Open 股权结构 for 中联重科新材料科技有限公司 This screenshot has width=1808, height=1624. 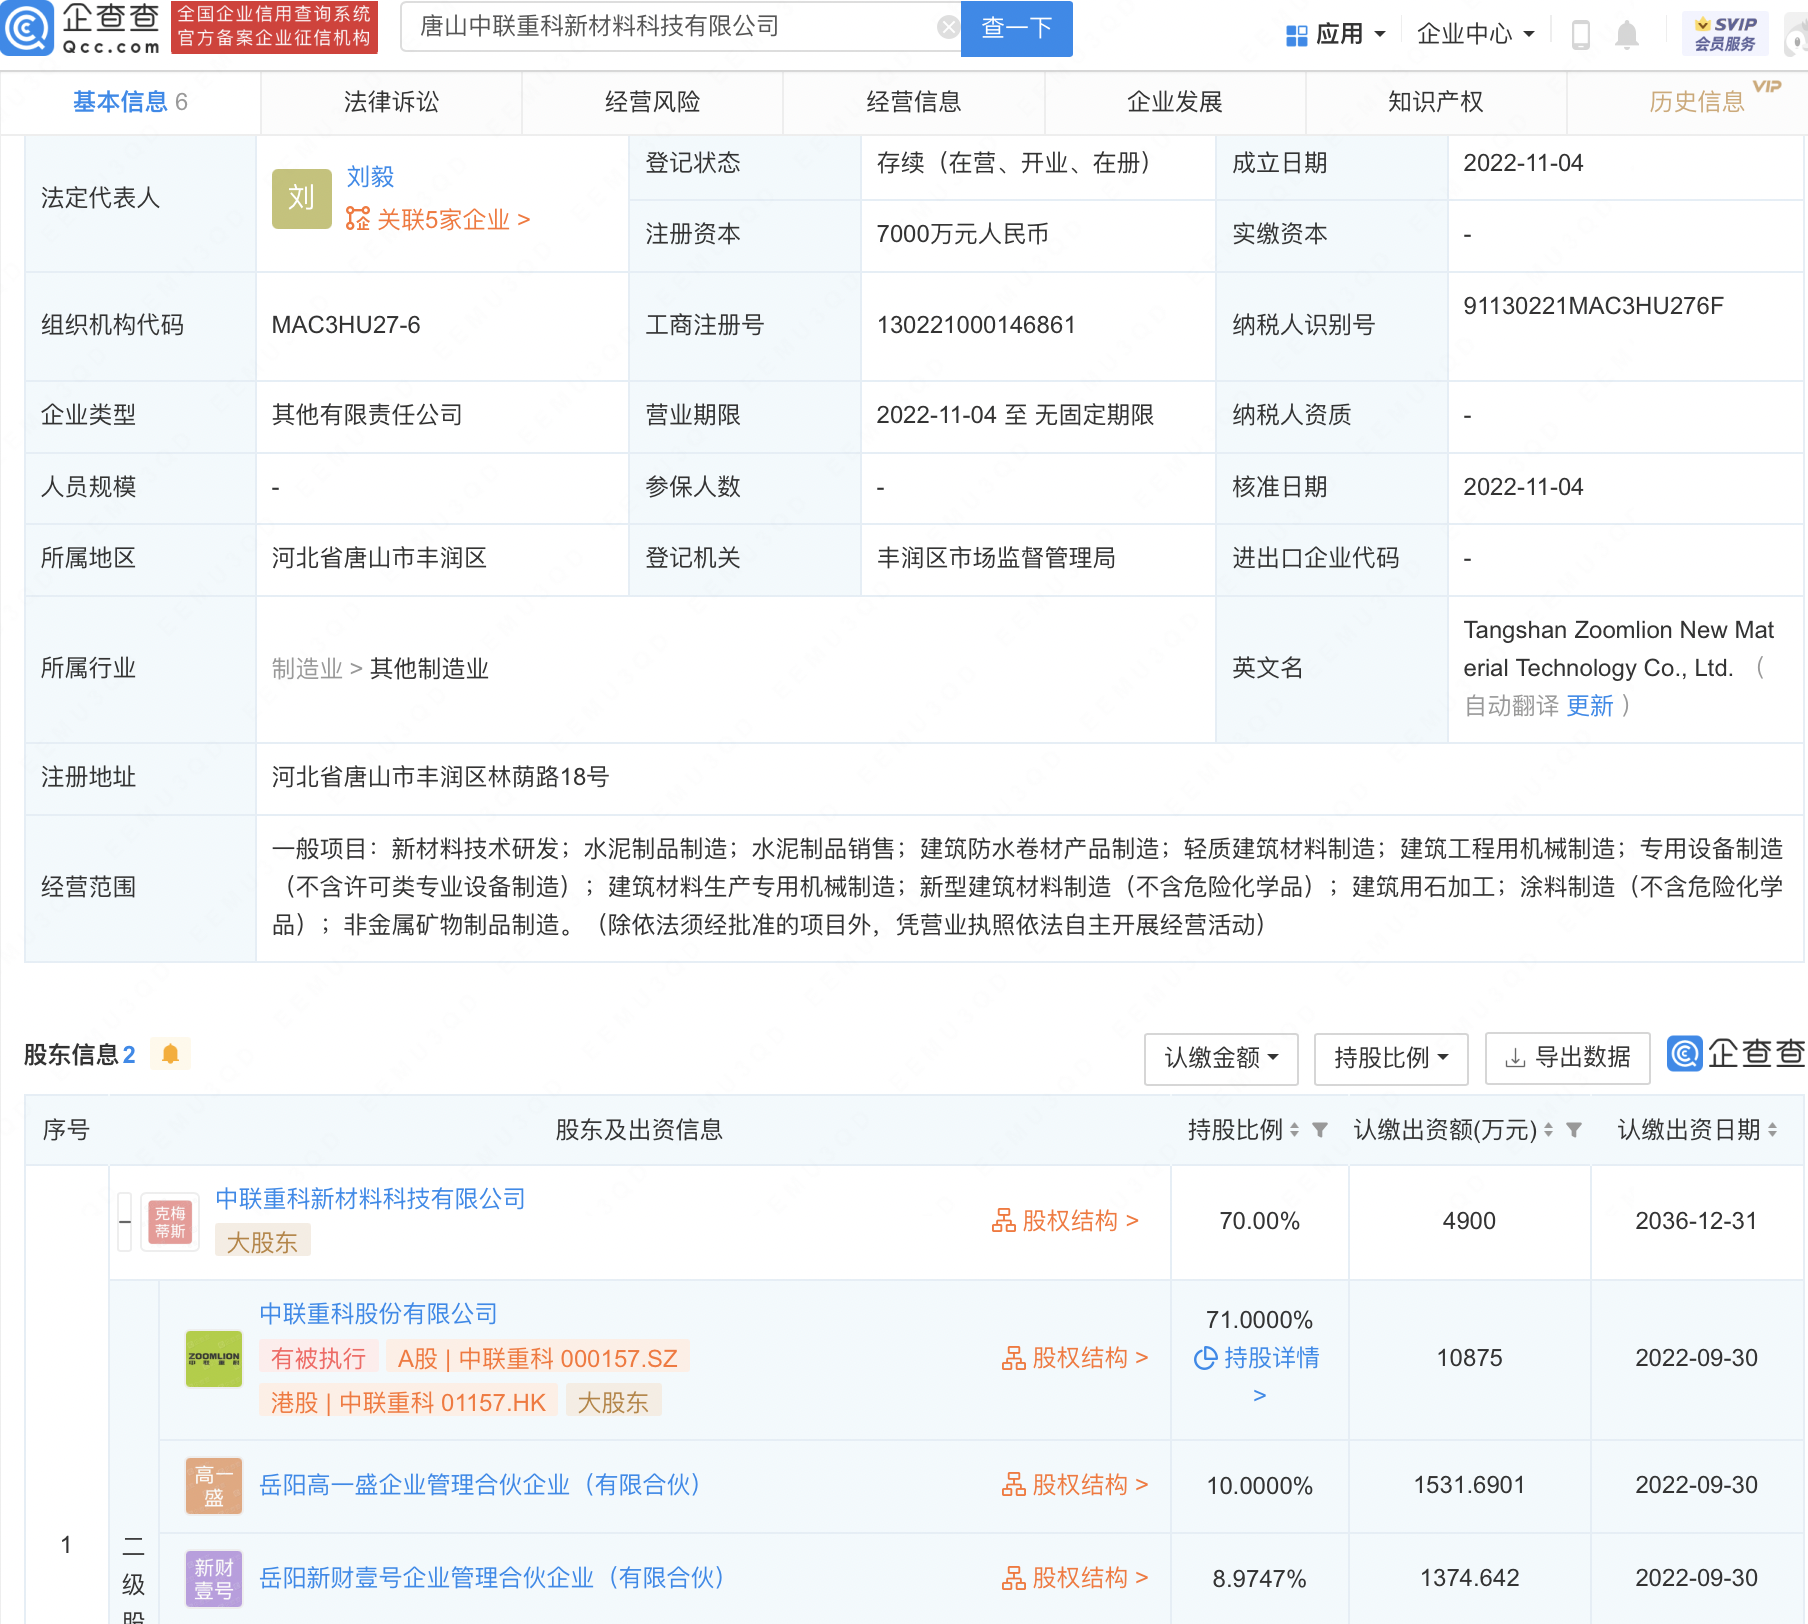[1065, 1221]
